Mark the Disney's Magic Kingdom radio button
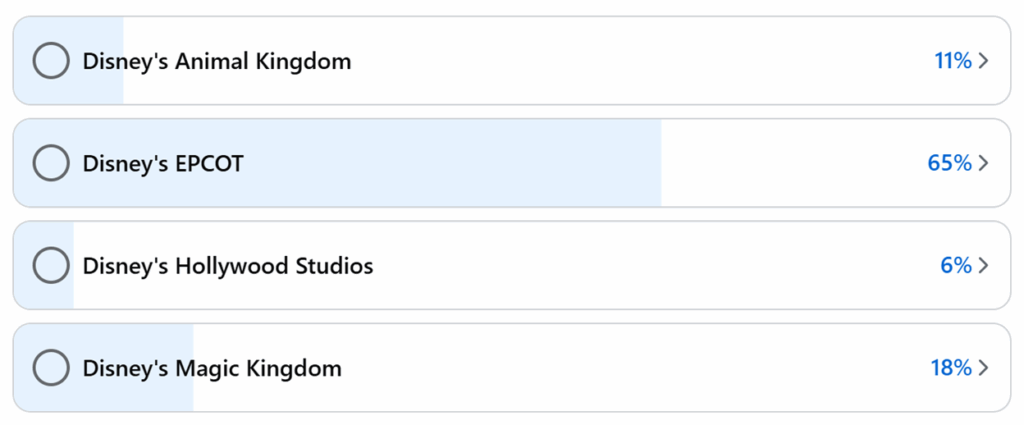The image size is (1024, 425). point(50,368)
